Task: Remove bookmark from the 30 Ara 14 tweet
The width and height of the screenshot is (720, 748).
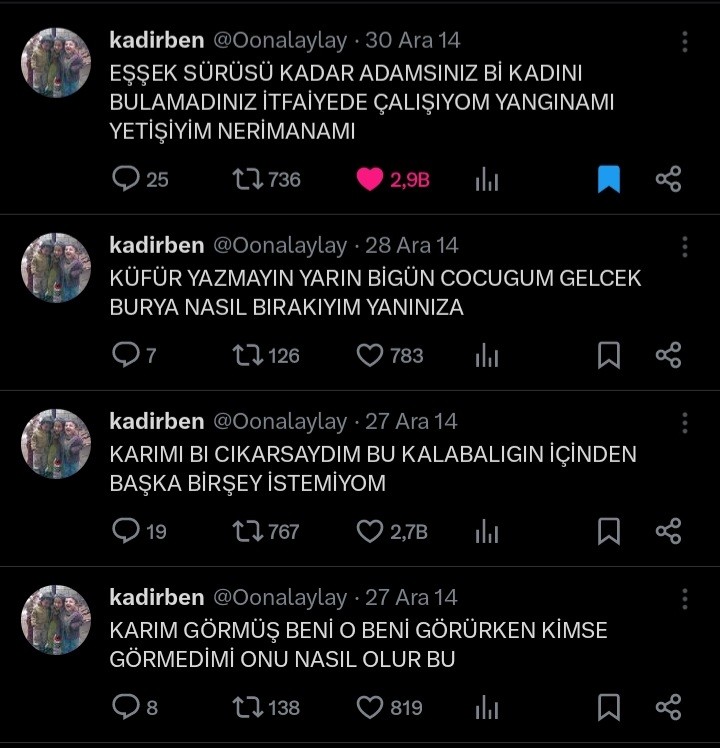Action: click(x=609, y=179)
